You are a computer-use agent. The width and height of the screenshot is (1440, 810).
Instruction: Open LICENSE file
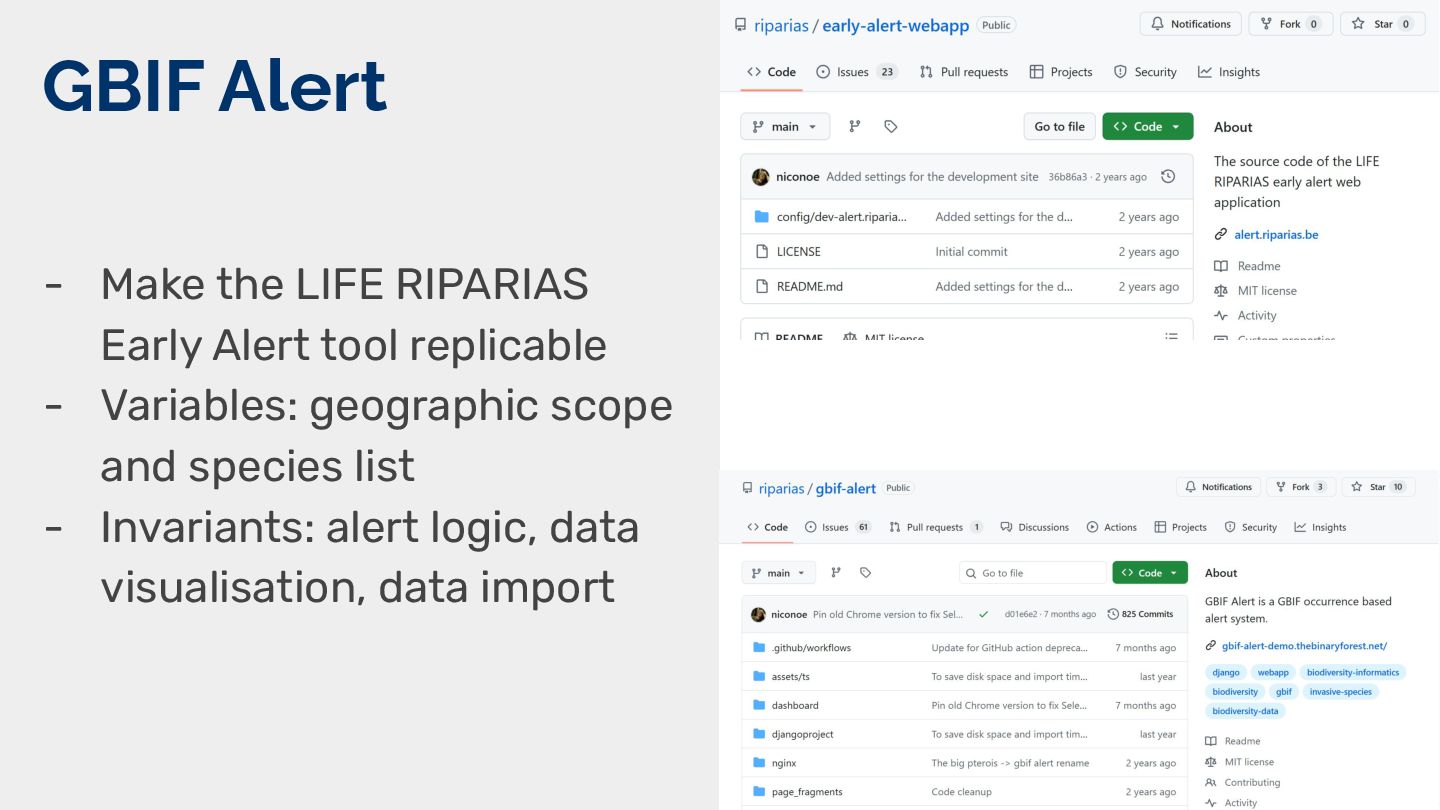click(799, 252)
